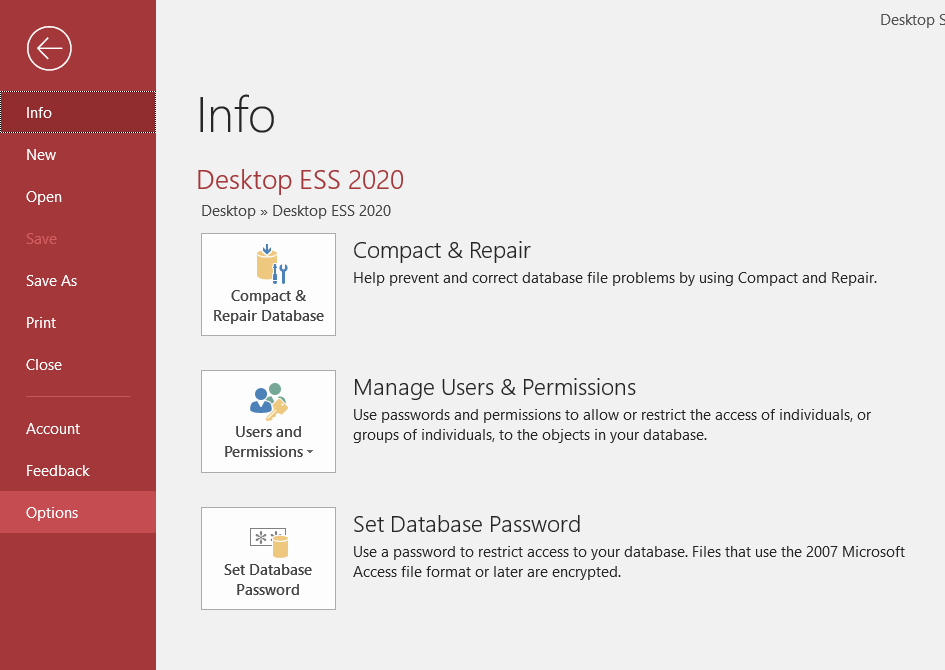Click the "Set Database Password" button label

[268, 580]
